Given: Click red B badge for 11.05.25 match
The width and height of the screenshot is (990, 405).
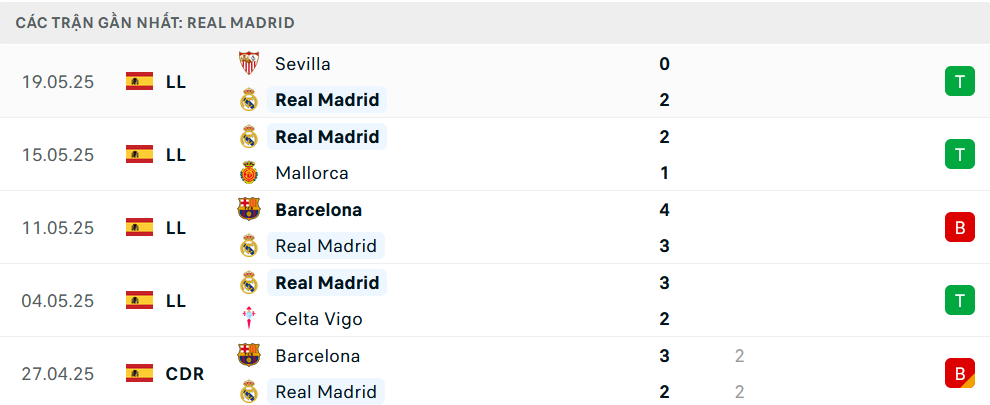Looking at the screenshot, I should (959, 228).
